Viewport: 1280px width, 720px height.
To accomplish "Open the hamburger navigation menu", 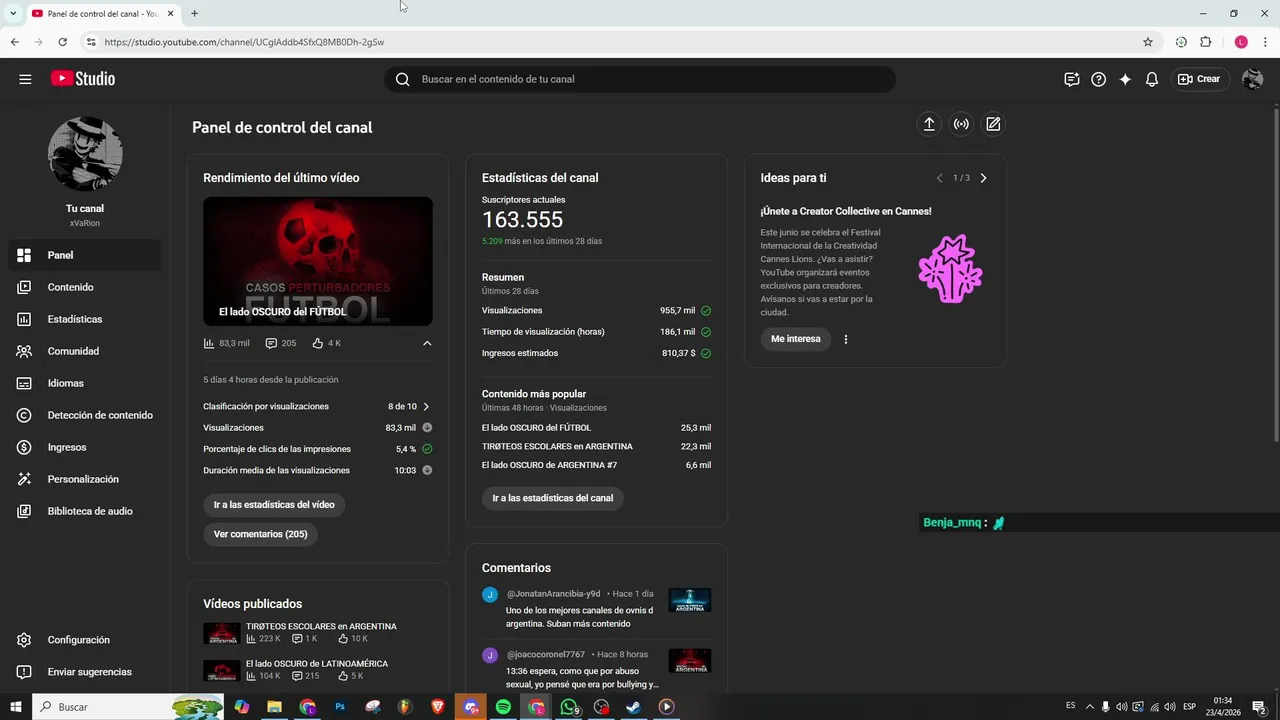I will click(x=25, y=79).
